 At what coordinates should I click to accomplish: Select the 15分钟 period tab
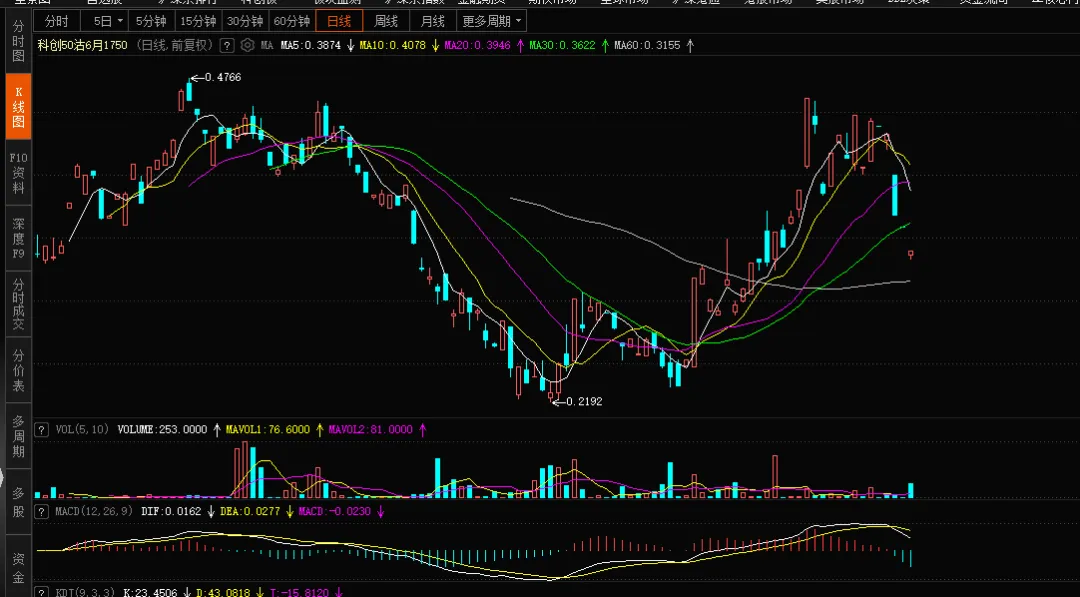click(x=198, y=21)
